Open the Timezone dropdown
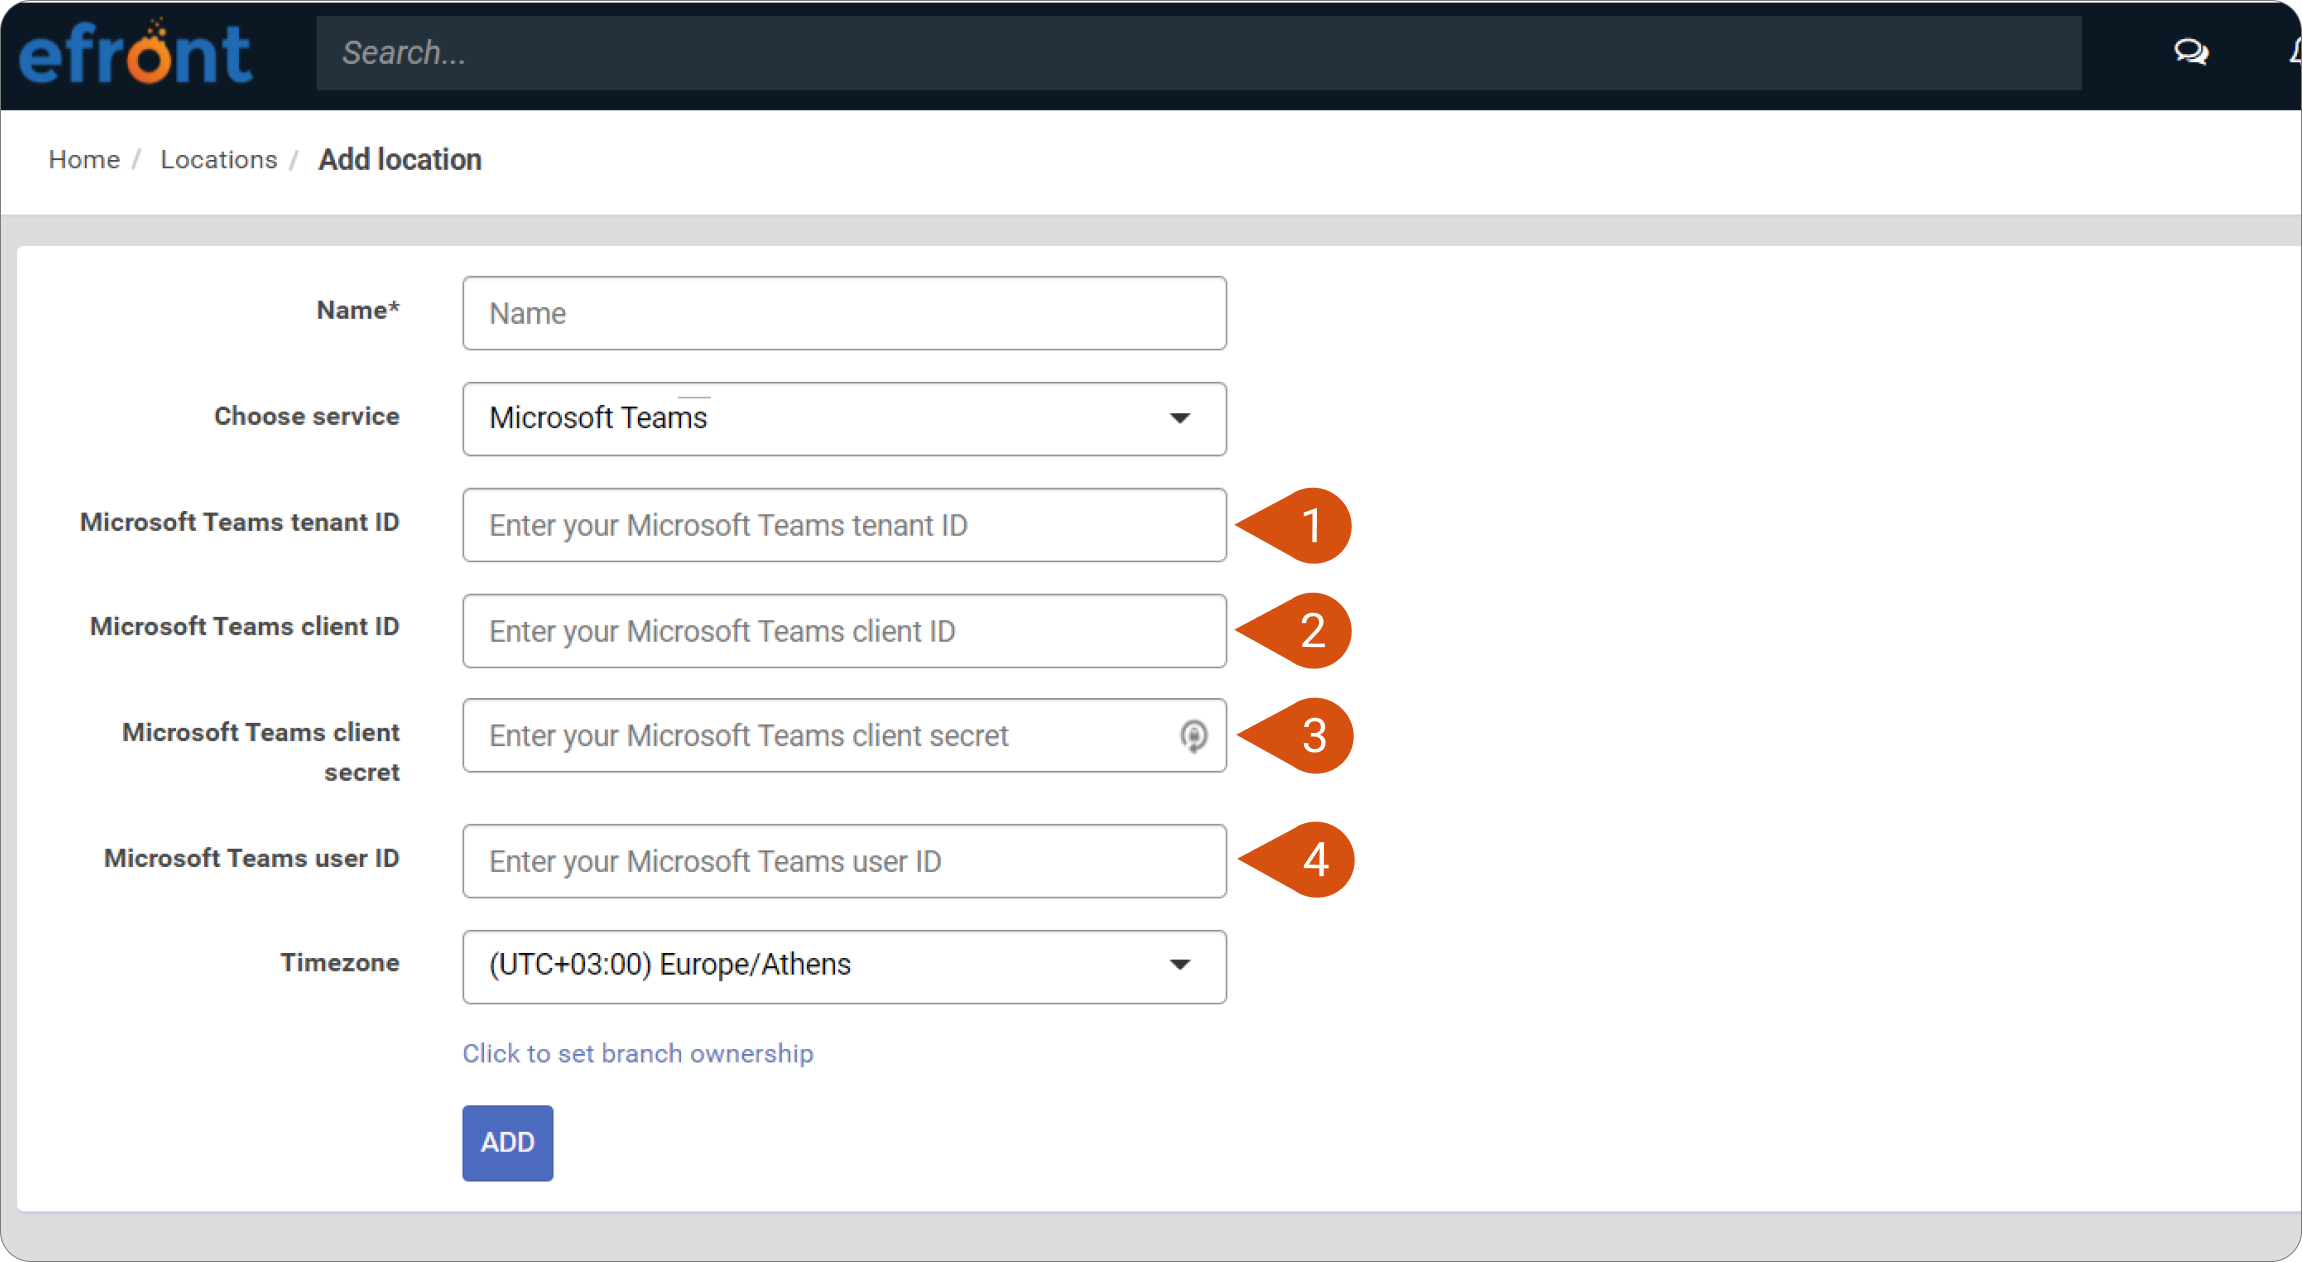The height and width of the screenshot is (1262, 2302). (x=844, y=967)
